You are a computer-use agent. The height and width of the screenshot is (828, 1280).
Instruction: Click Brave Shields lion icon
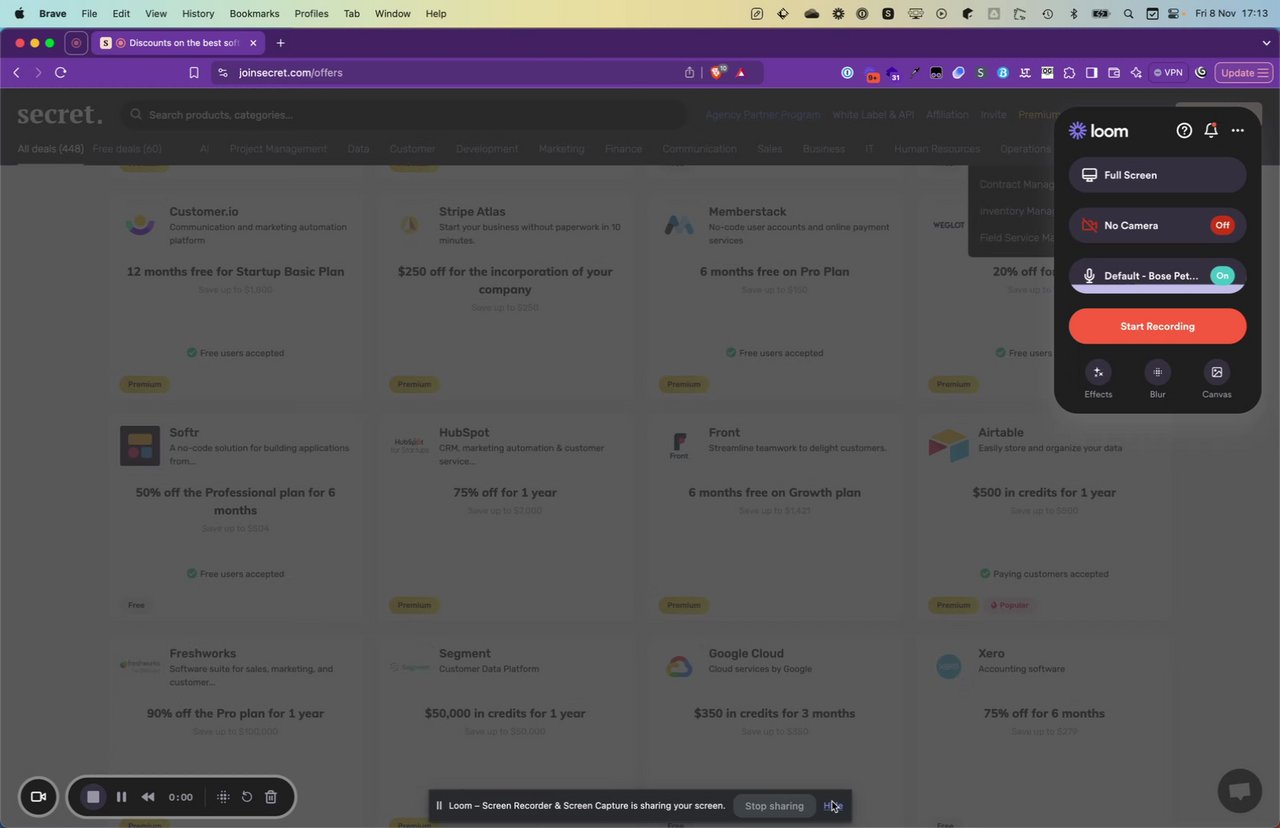pos(717,72)
